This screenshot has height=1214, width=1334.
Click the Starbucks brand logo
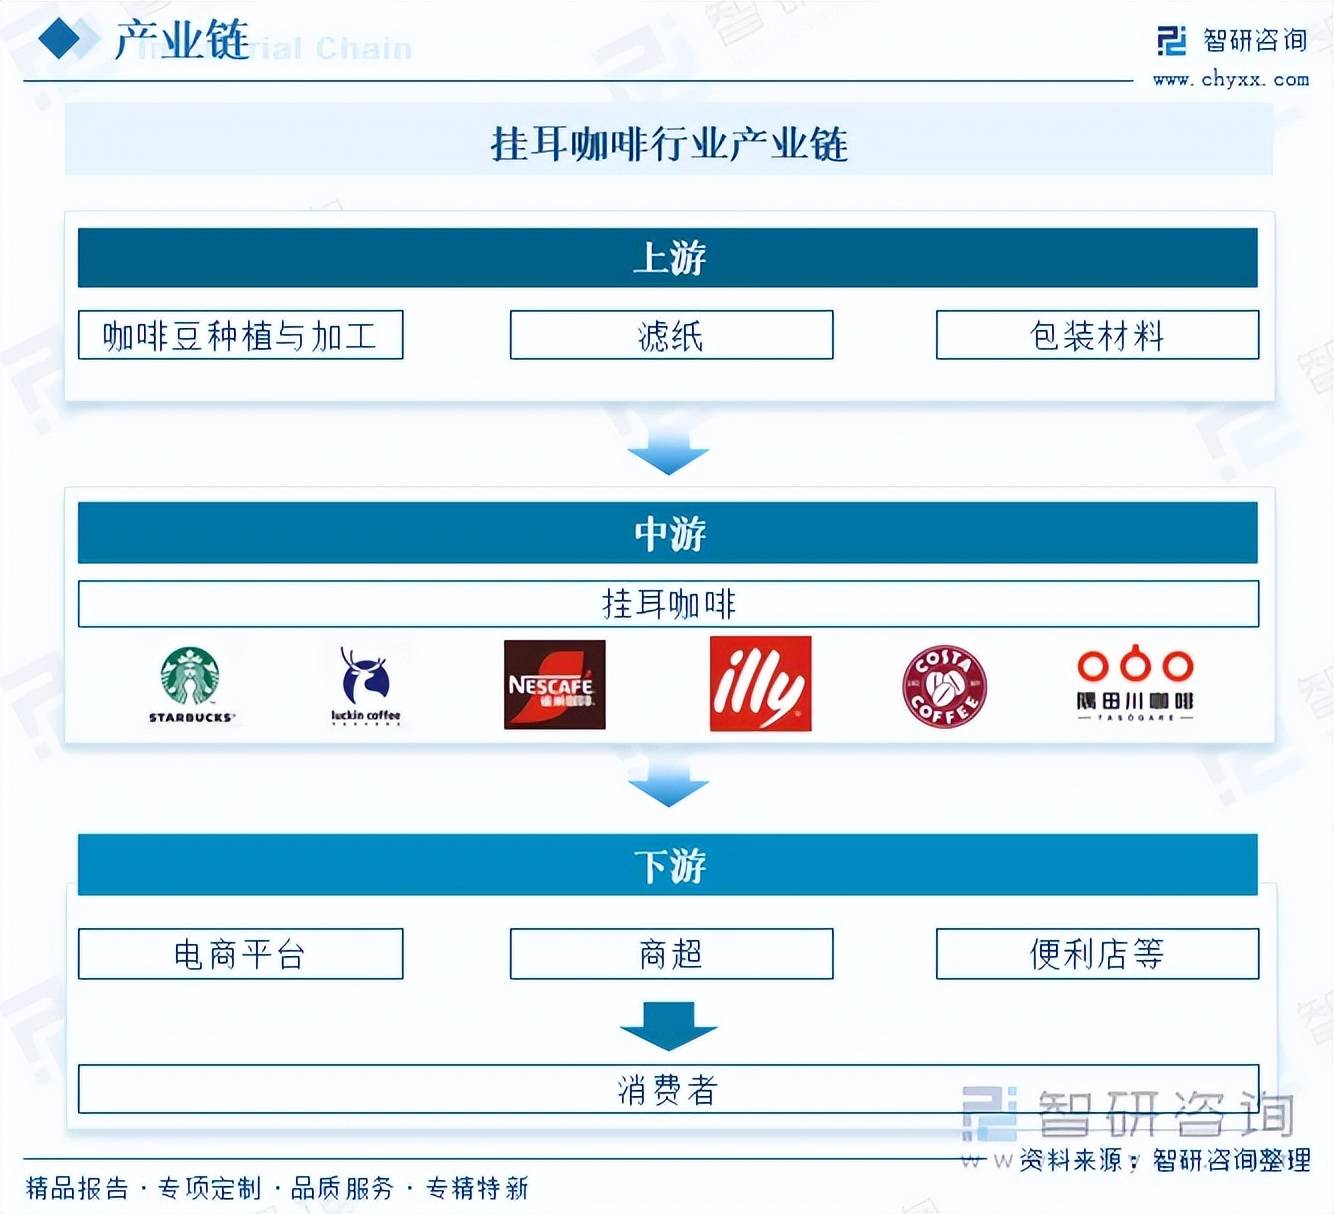pos(190,683)
